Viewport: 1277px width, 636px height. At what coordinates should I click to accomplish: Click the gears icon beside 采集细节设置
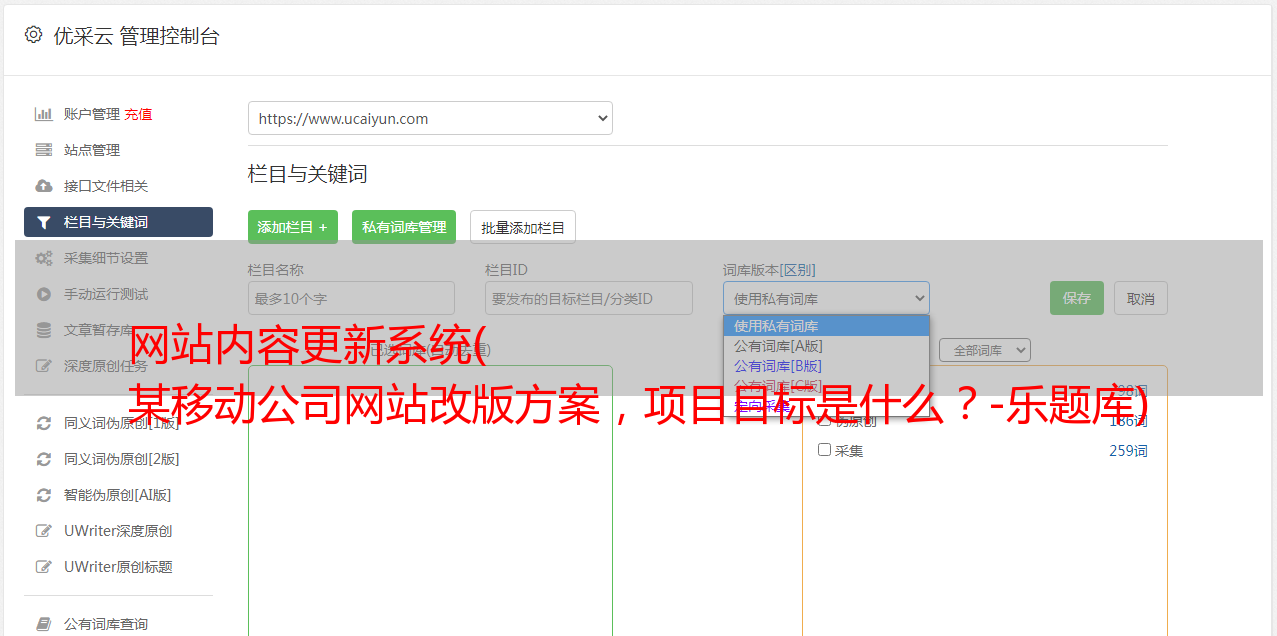(x=43, y=258)
